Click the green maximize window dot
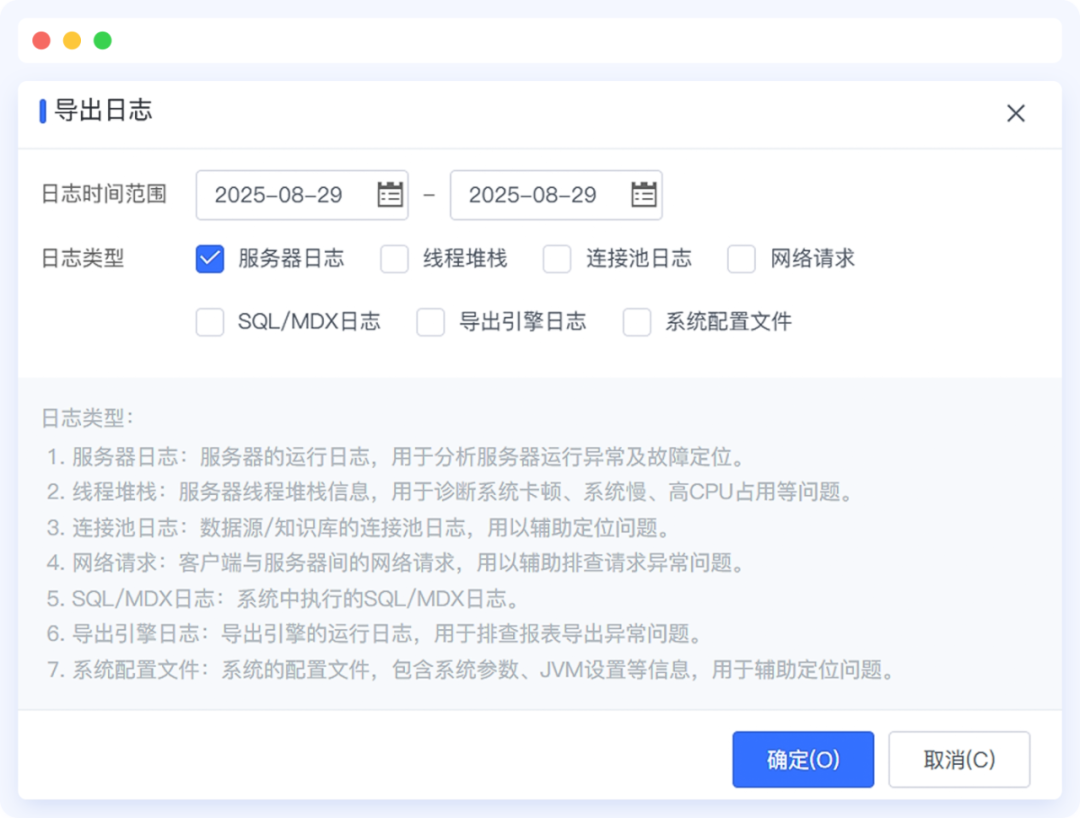This screenshot has width=1080, height=818. [x=103, y=41]
